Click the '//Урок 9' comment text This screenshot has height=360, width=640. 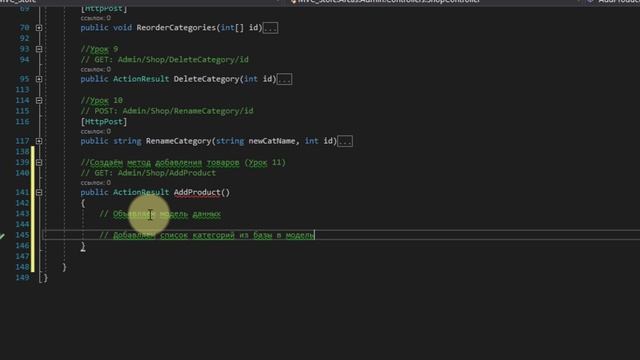(x=99, y=49)
